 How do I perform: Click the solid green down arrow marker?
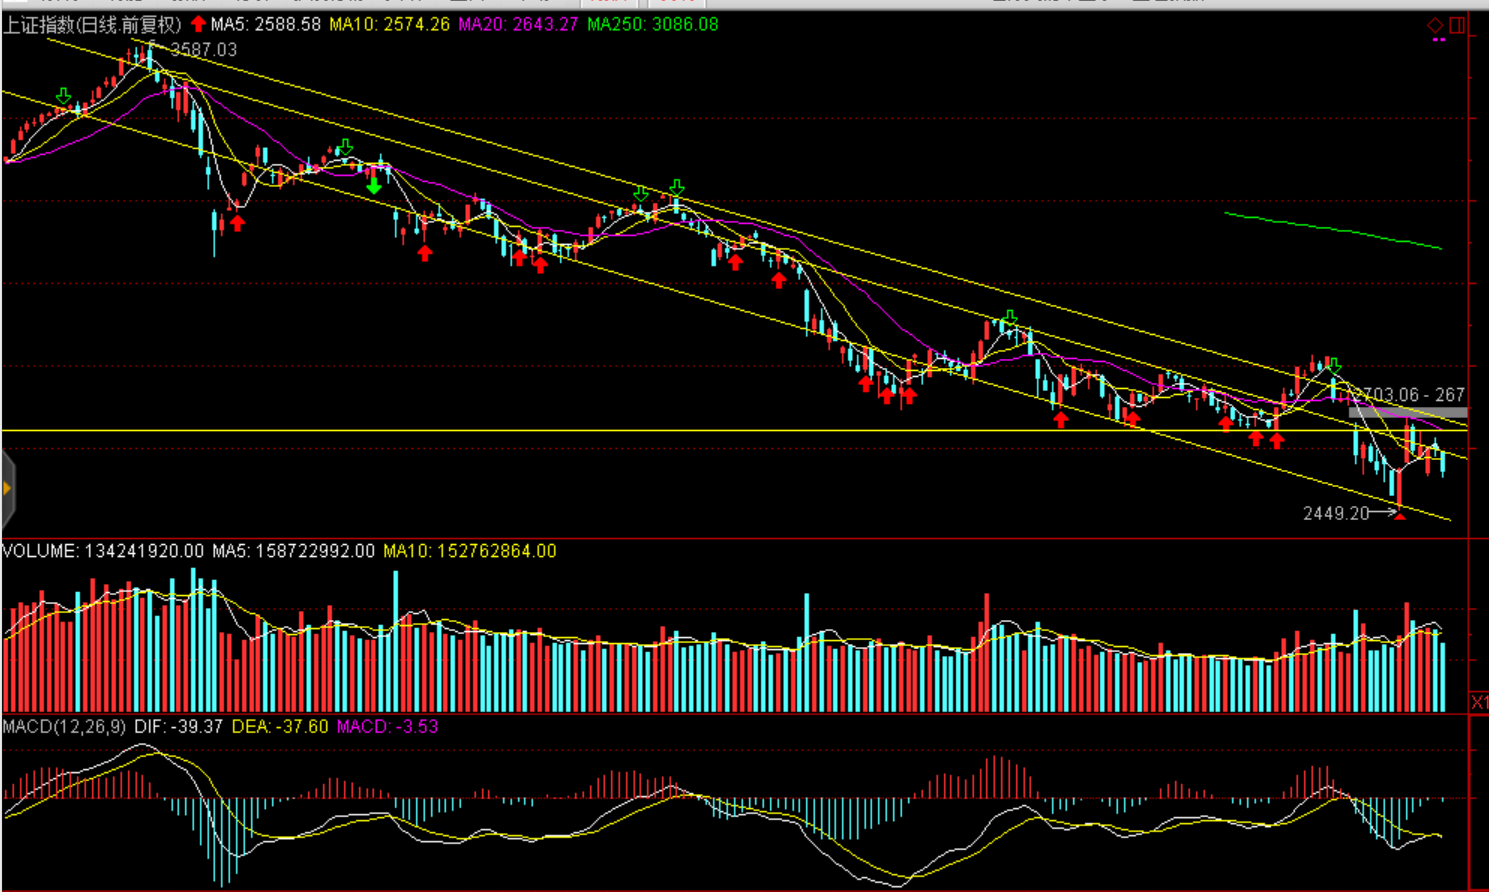[x=374, y=186]
